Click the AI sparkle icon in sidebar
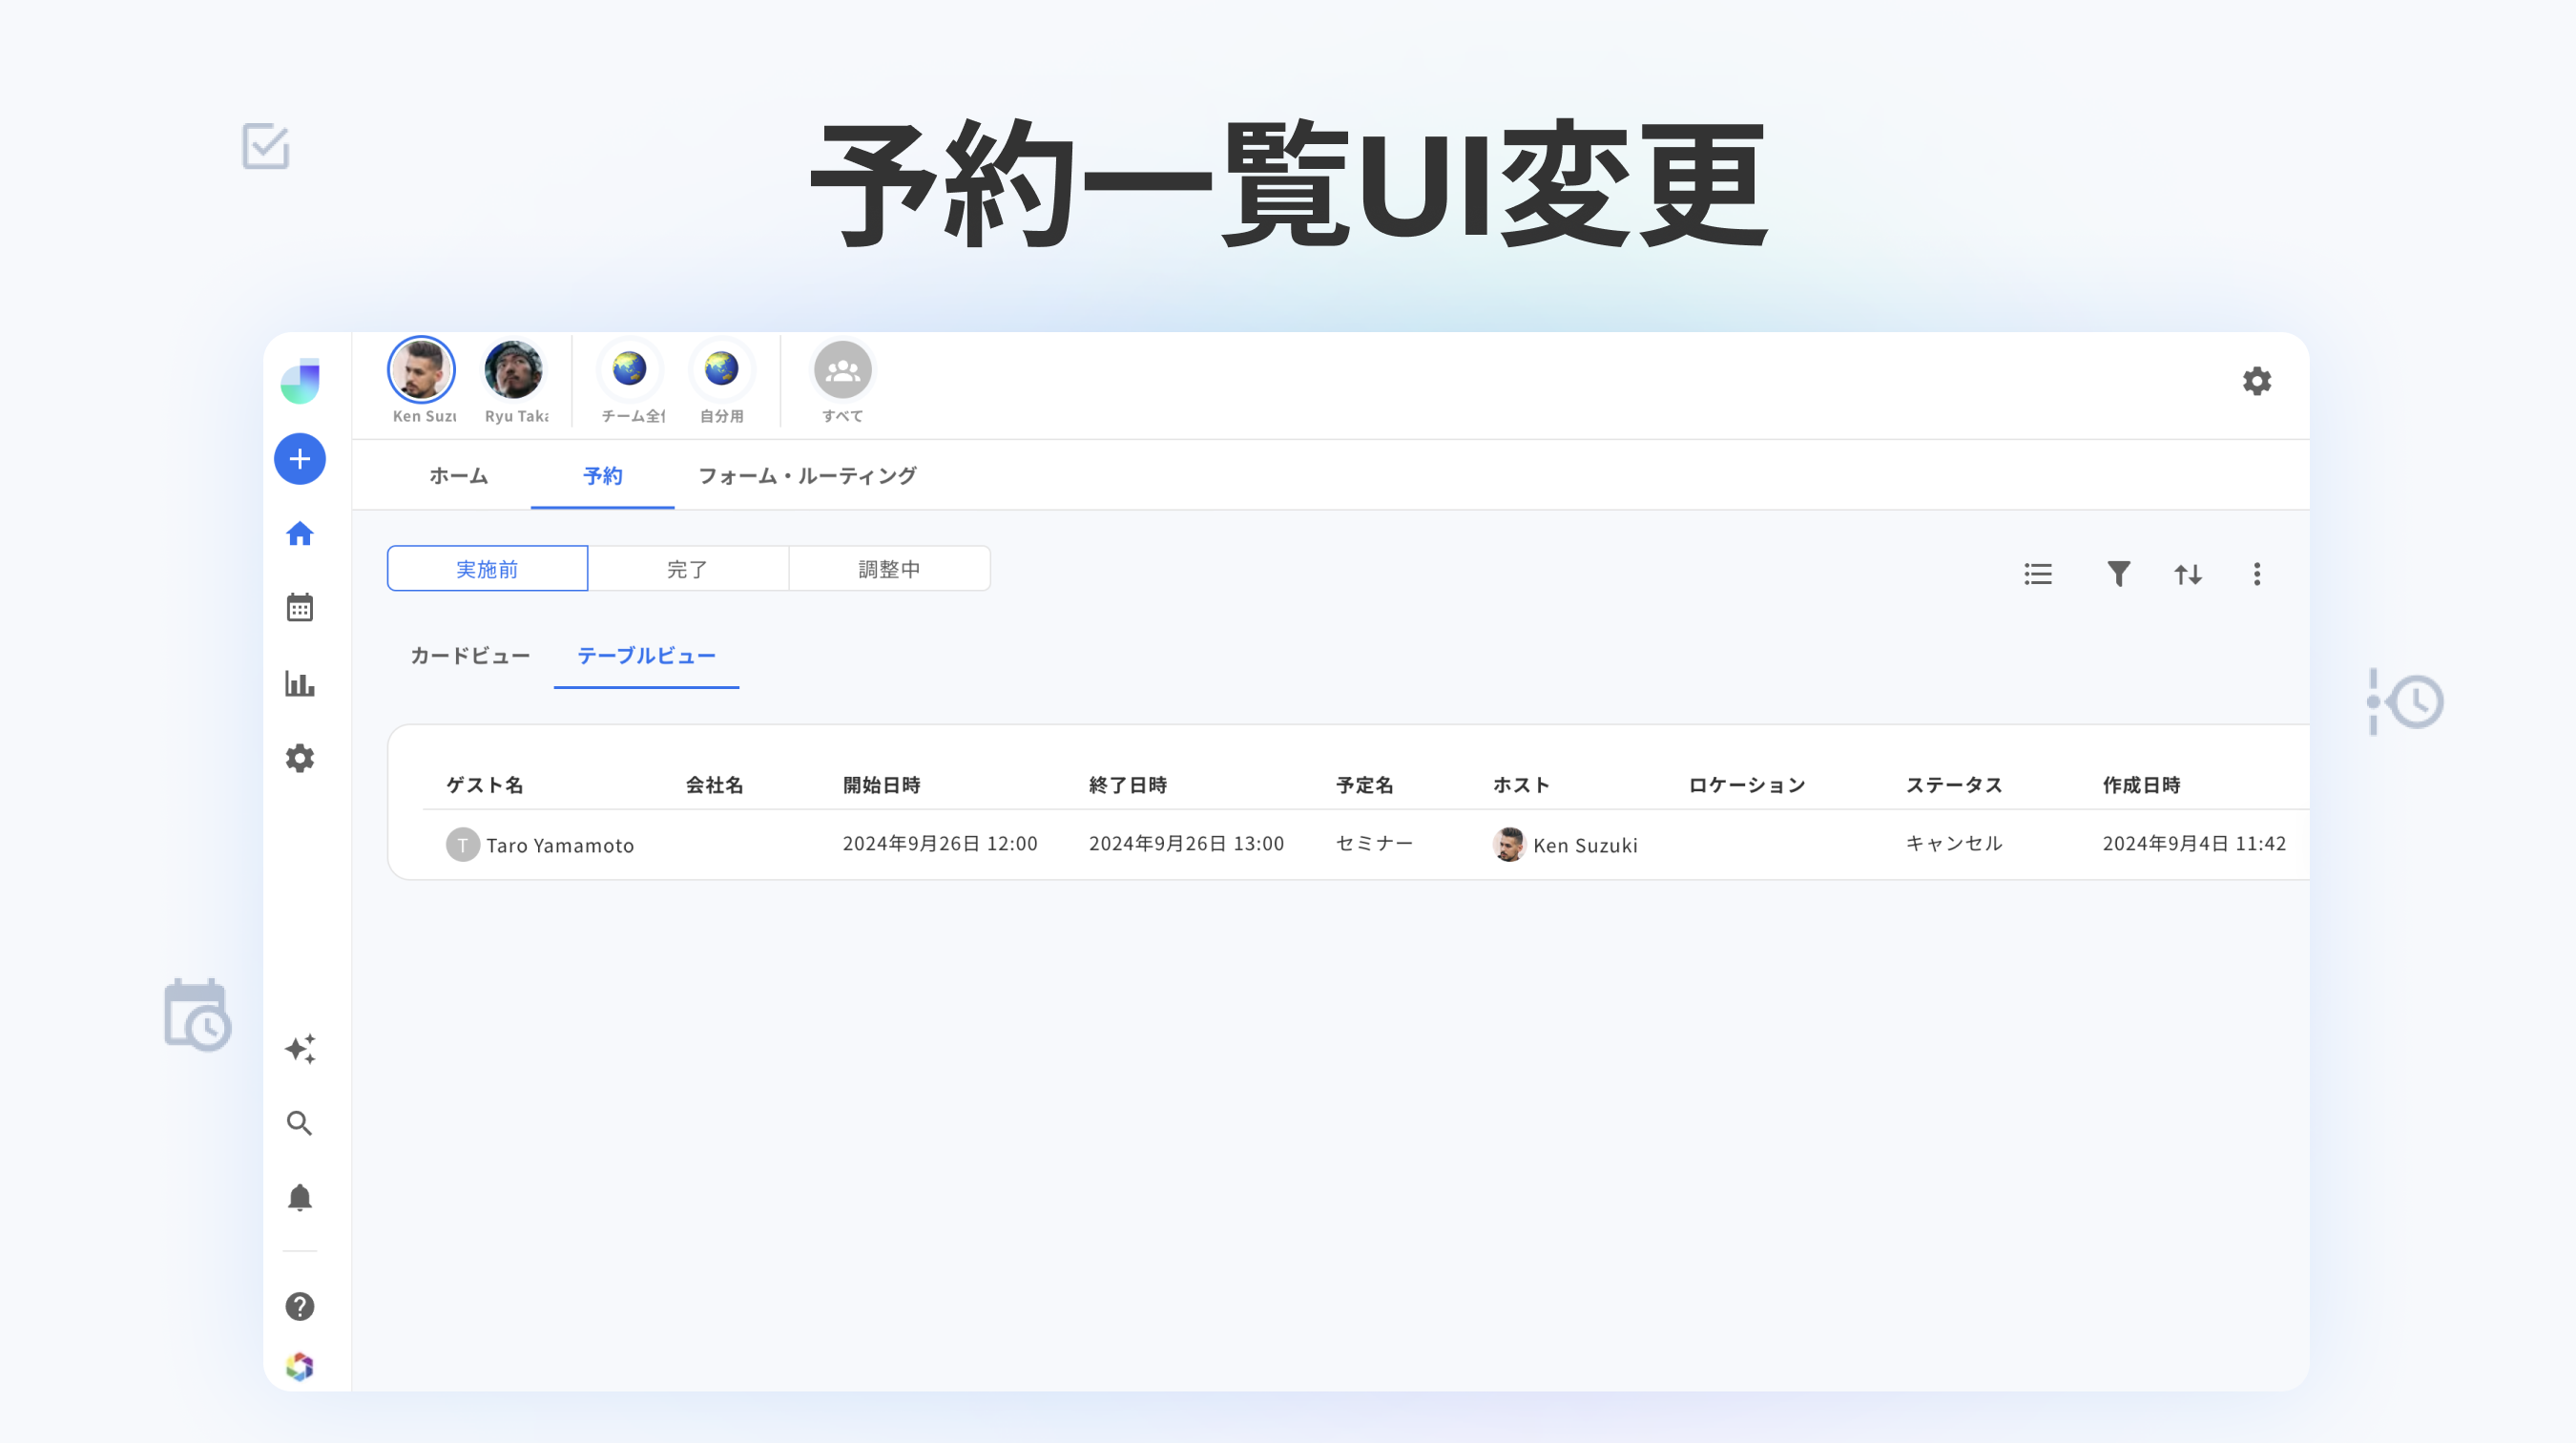 click(x=299, y=1048)
